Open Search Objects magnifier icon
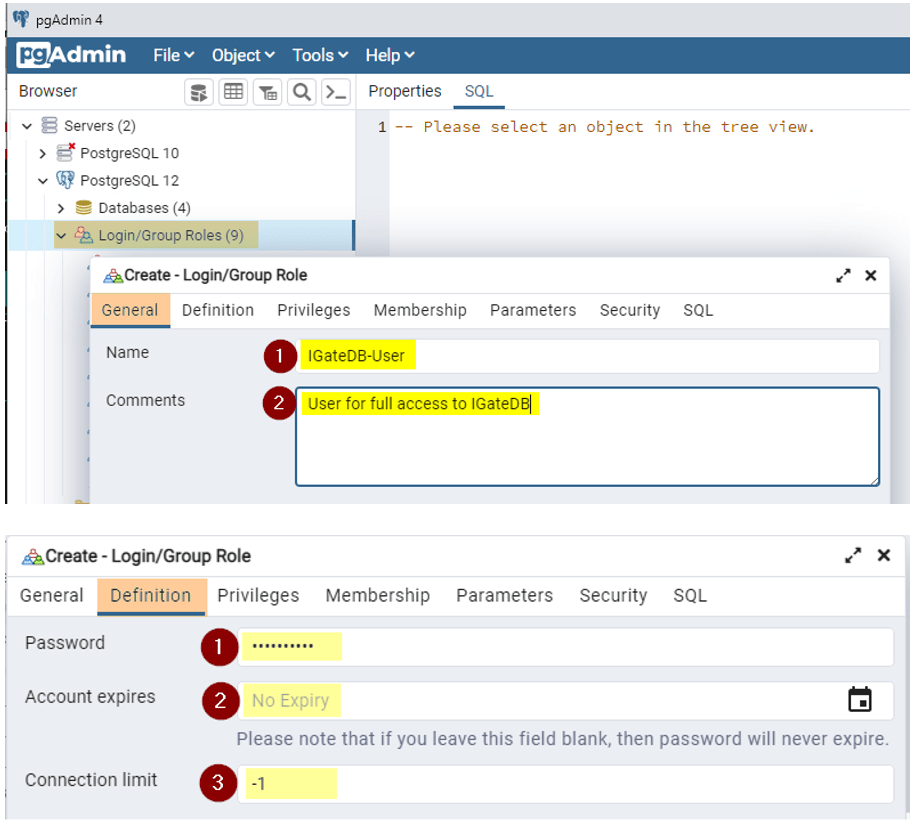 (x=302, y=92)
